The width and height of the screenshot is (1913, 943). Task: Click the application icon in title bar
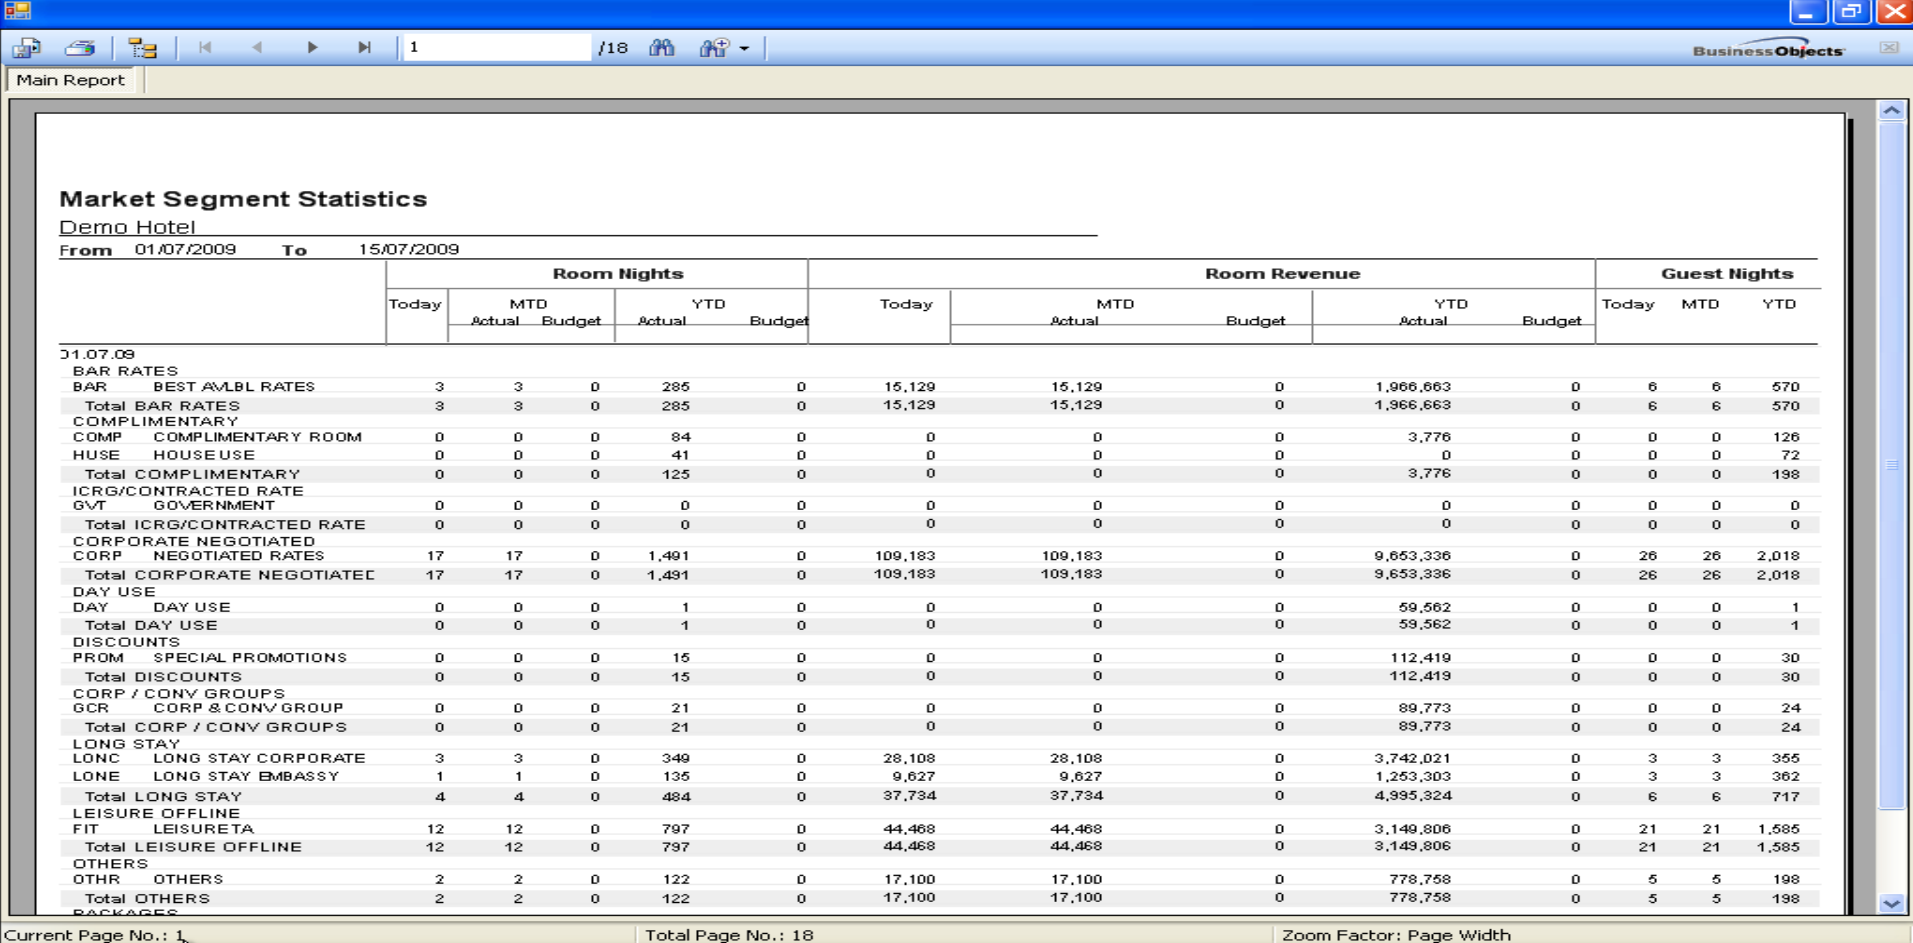coord(18,11)
